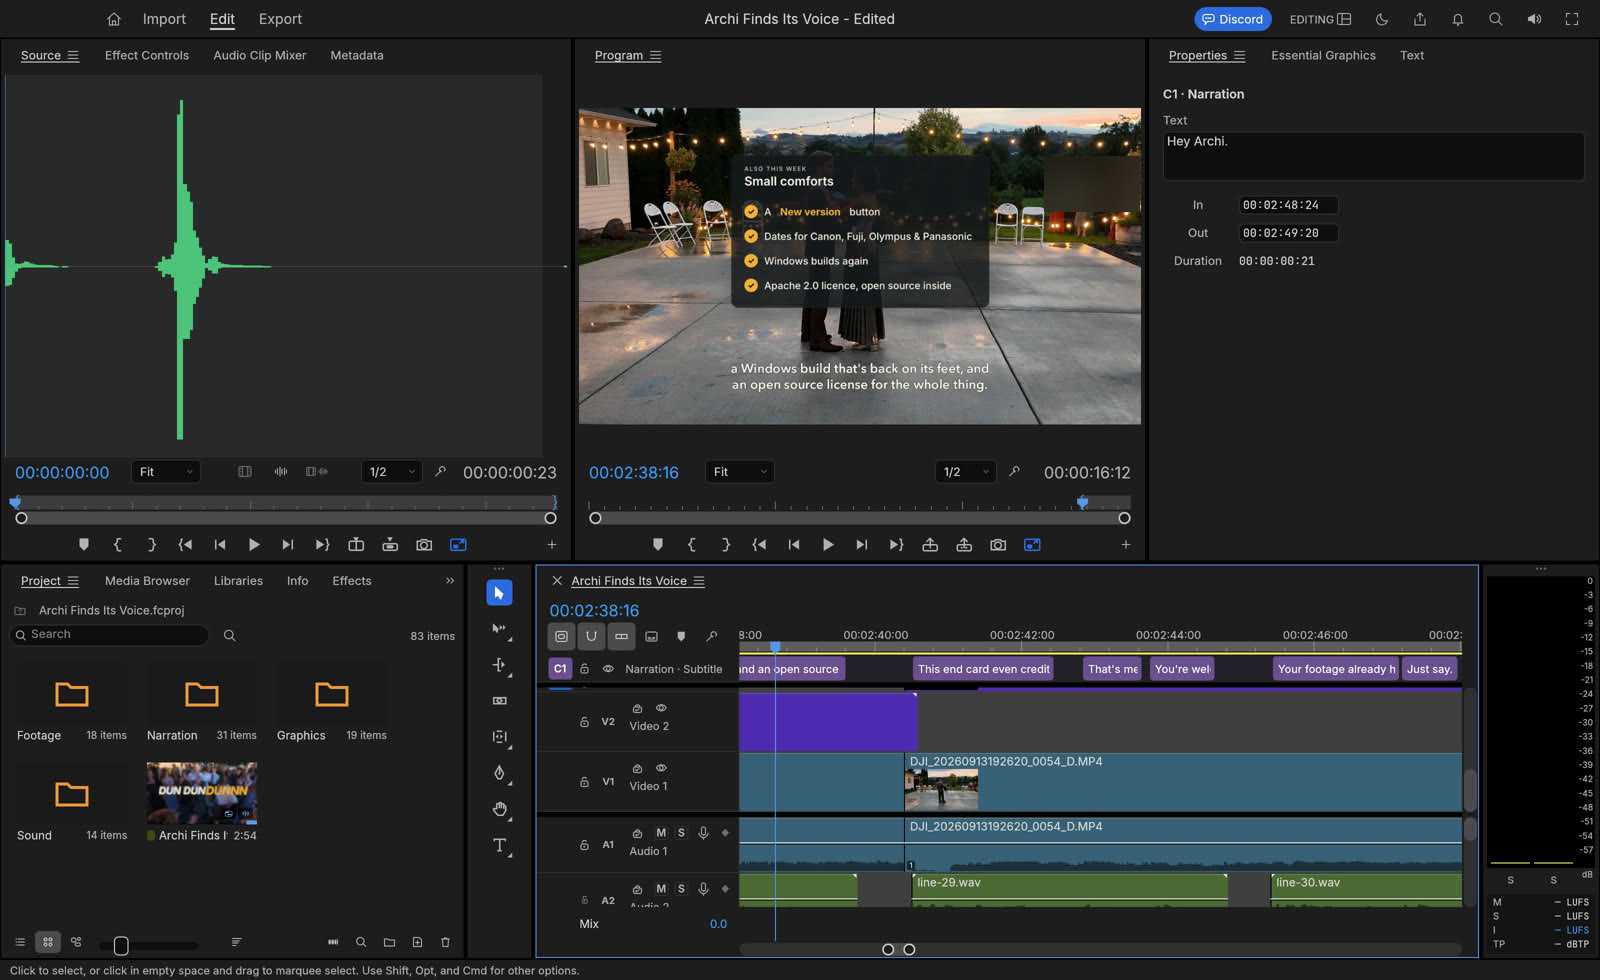Screen dimensions: 1600x980
Task: Create a new bin in the Project panel
Action: [x=389, y=942]
